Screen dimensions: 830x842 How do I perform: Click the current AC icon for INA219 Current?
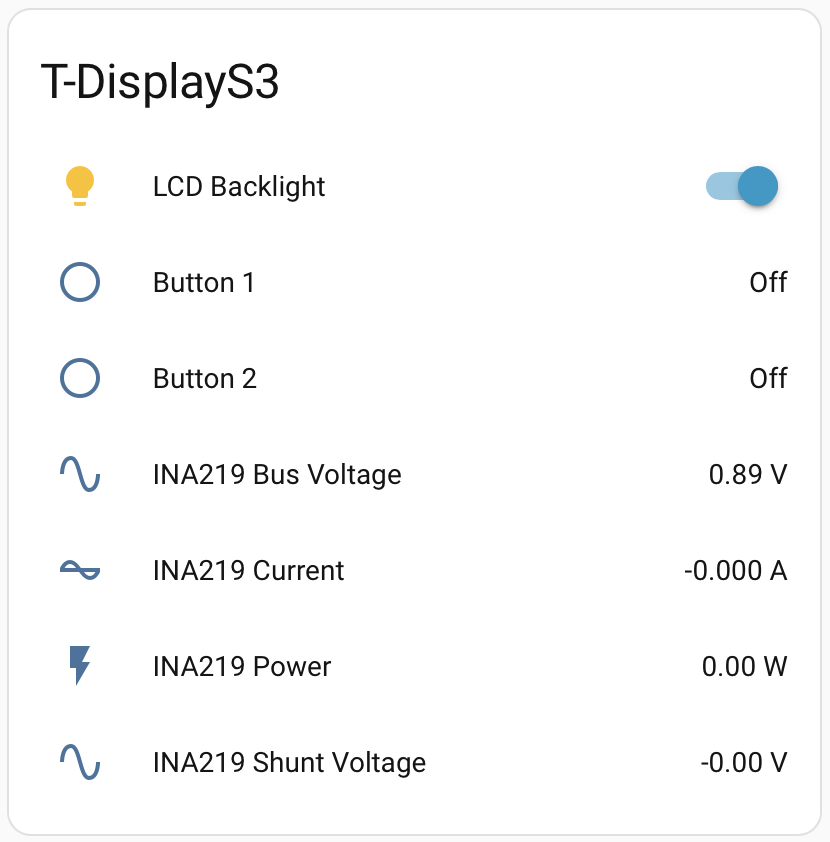tap(80, 570)
